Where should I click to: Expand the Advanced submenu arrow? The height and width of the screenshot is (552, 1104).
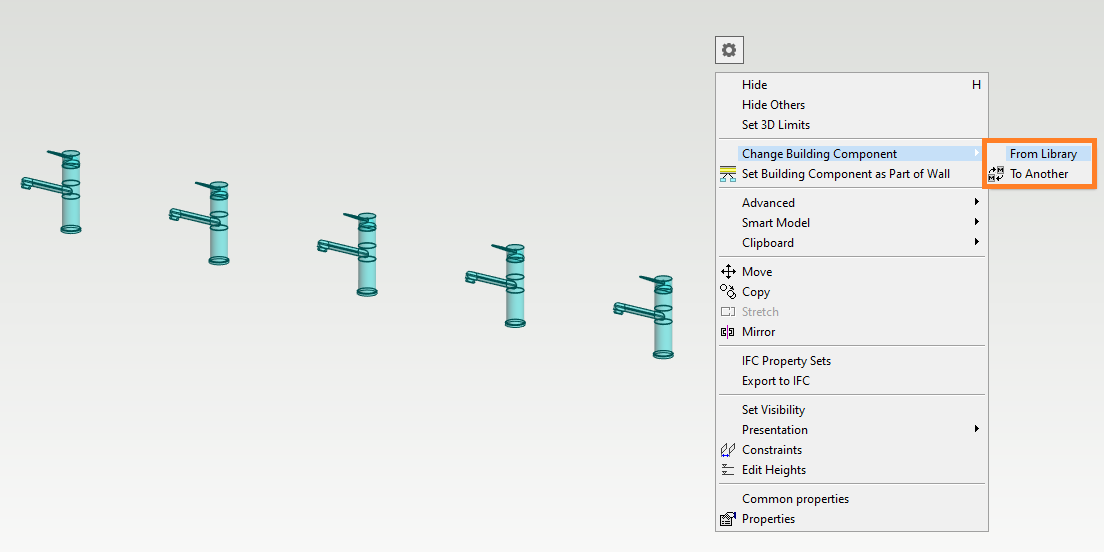click(976, 203)
